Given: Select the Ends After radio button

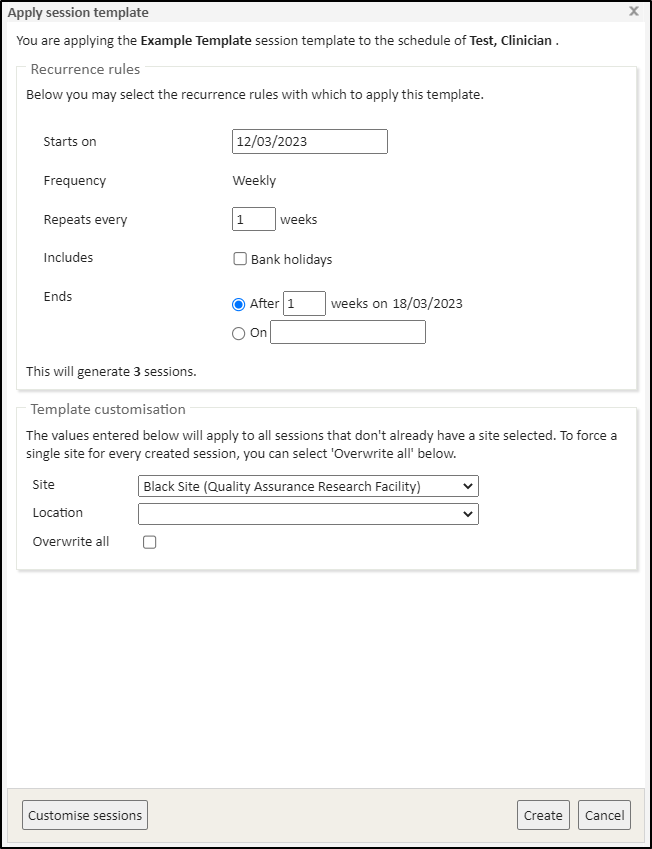Looking at the screenshot, I should [x=239, y=304].
